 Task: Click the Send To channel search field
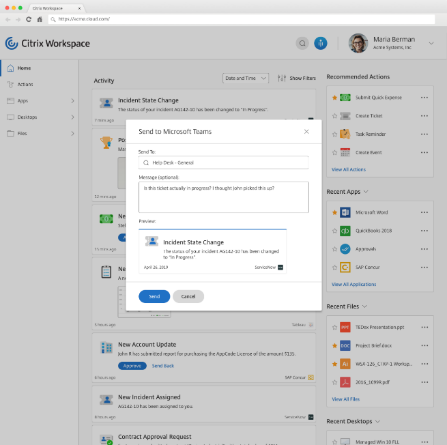click(x=223, y=163)
